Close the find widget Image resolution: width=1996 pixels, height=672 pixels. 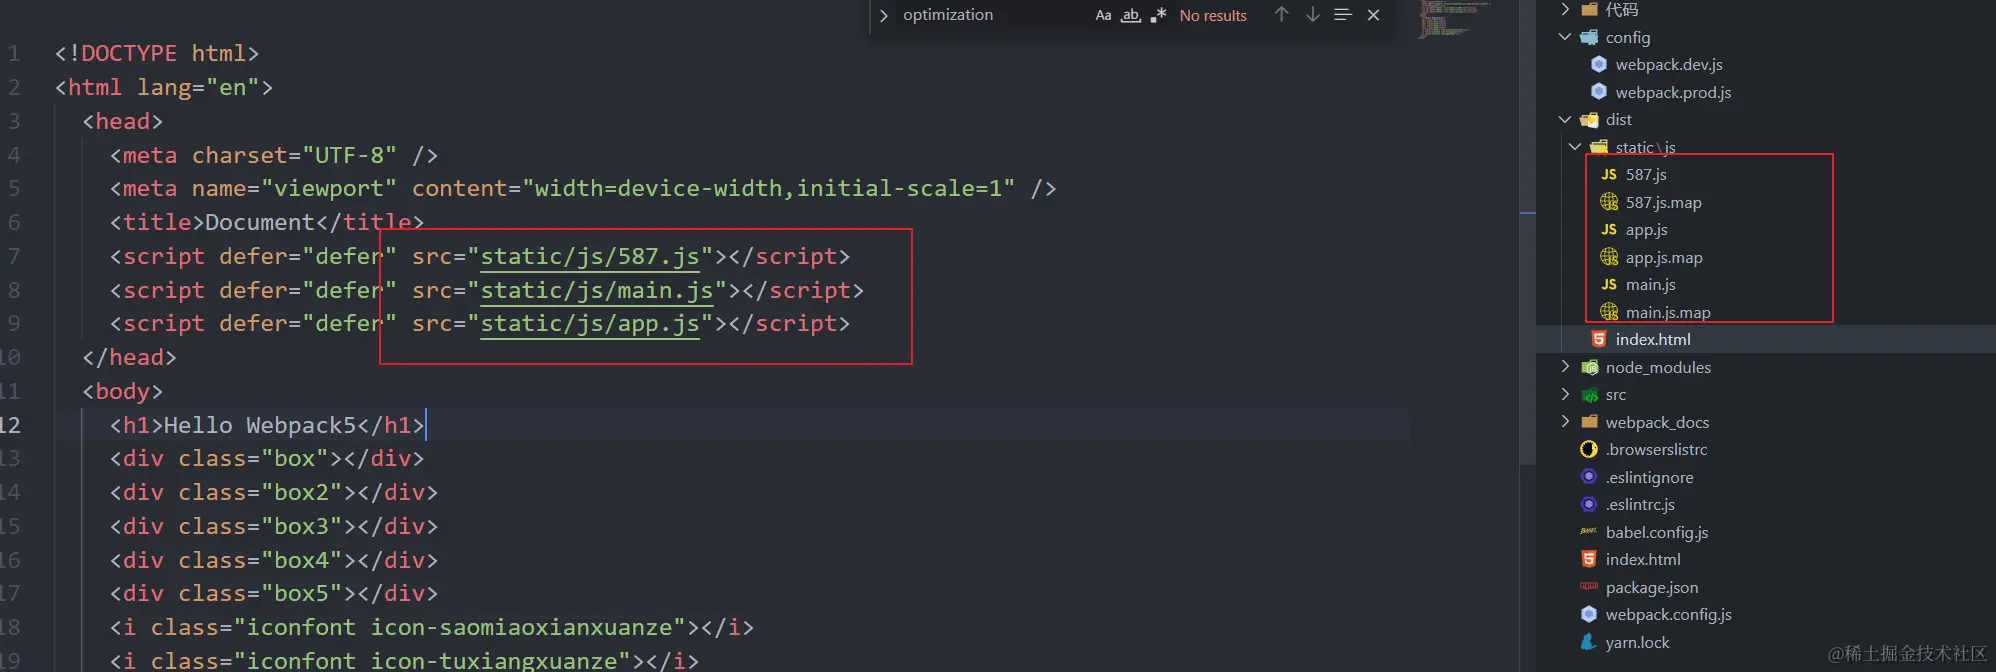point(1373,15)
